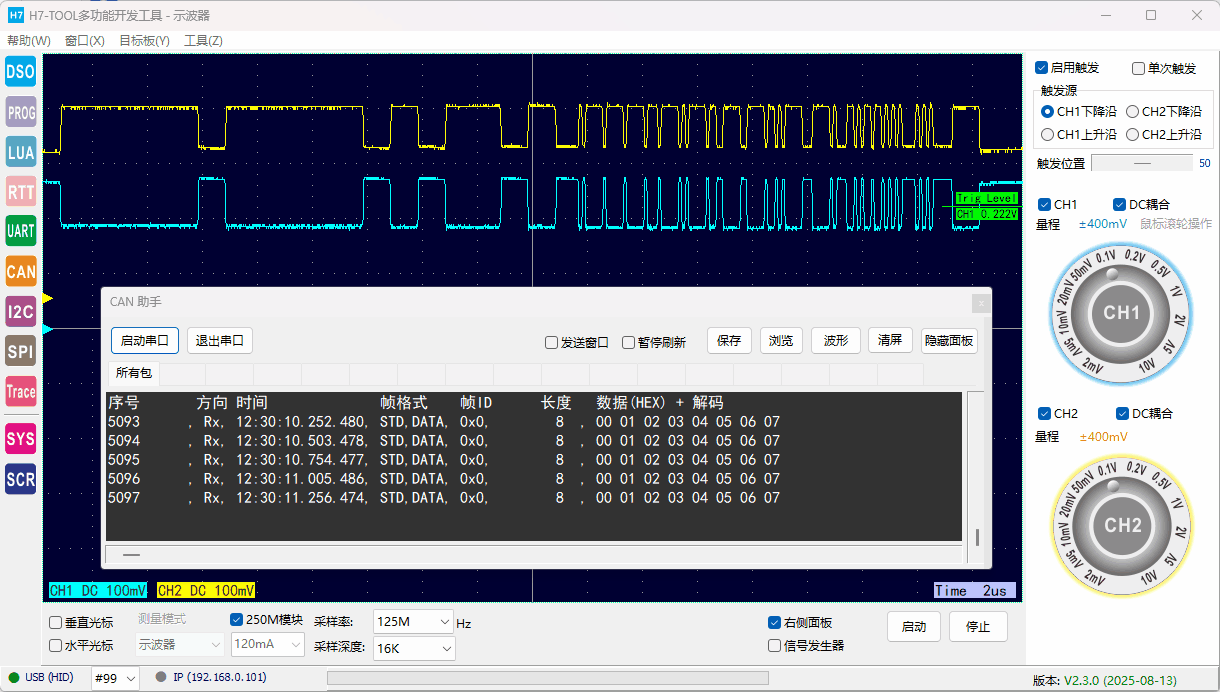Select CH2下降沿 trigger source radio
Screen dimensions: 1220x692
point(1133,112)
